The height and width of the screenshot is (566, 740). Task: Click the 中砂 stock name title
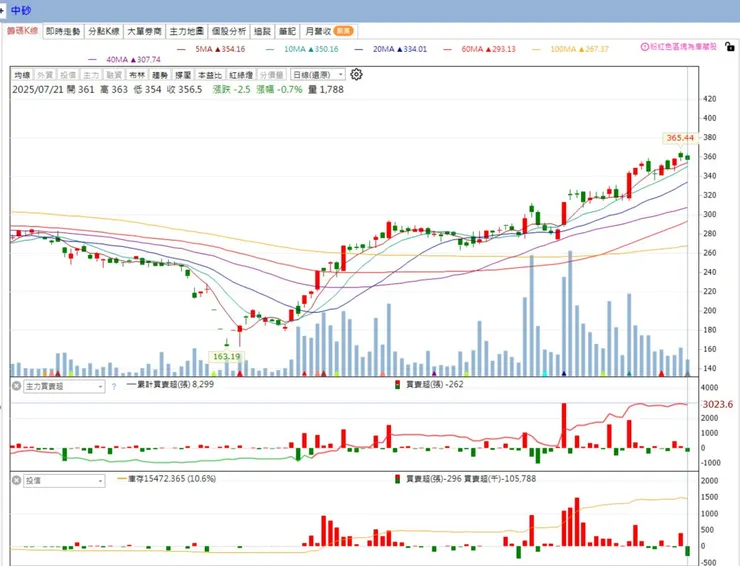click(20, 10)
